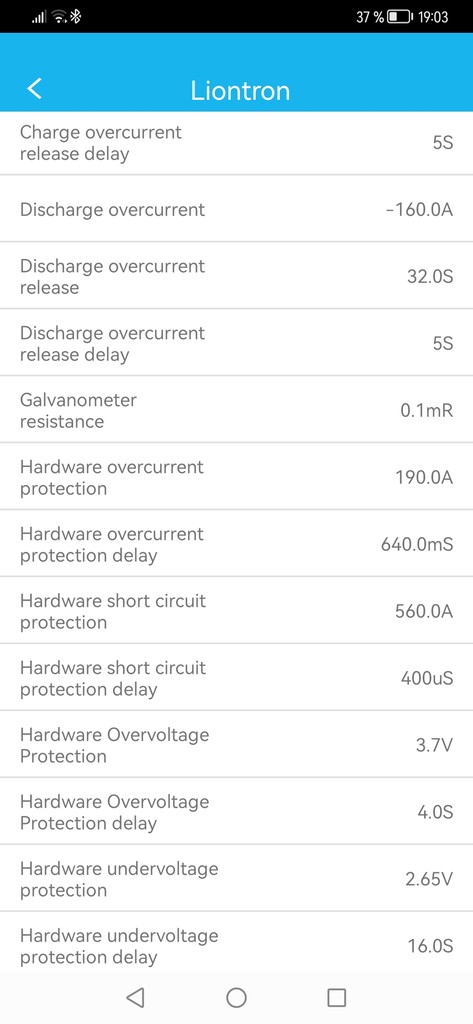
Task: Tap the back arrow in Liontron header
Action: (x=35, y=88)
